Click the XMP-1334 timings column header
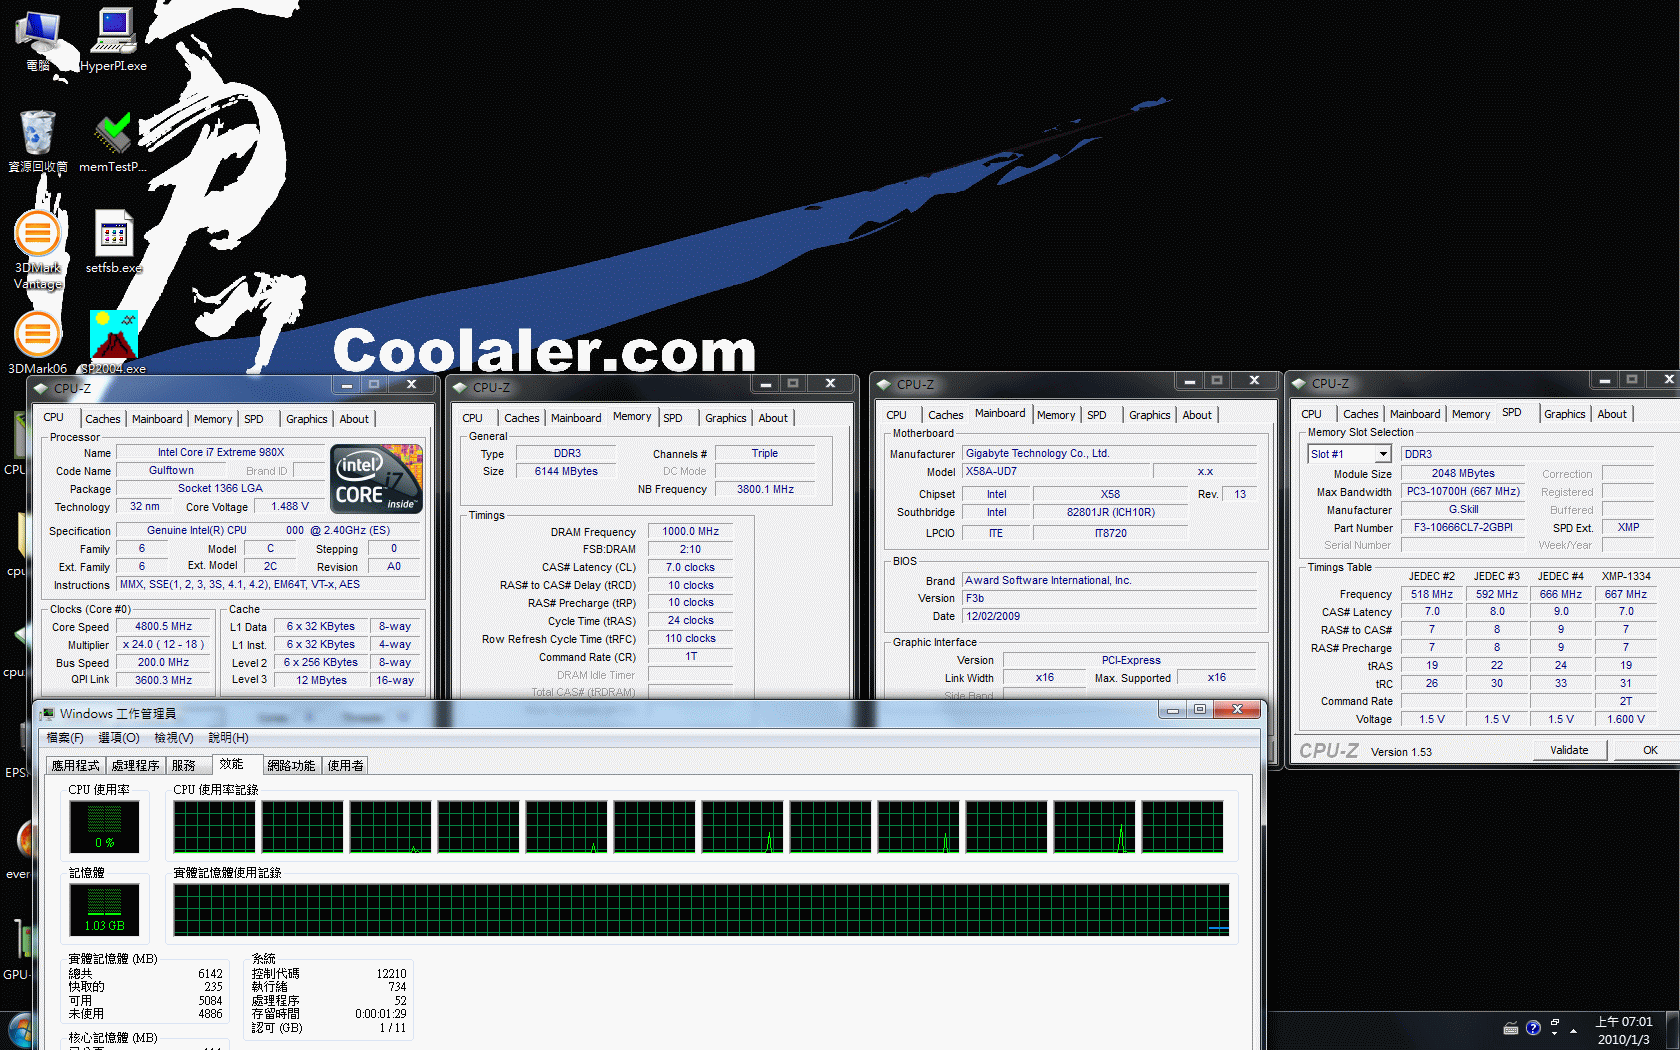The height and width of the screenshot is (1050, 1680). (x=1626, y=576)
